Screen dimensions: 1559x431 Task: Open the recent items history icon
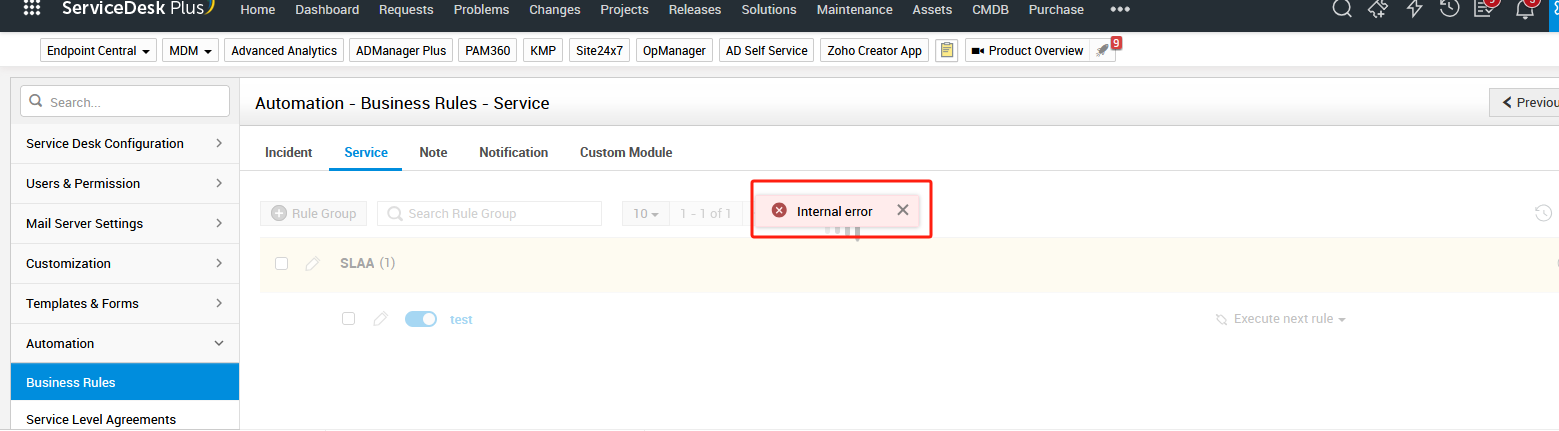click(x=1449, y=9)
